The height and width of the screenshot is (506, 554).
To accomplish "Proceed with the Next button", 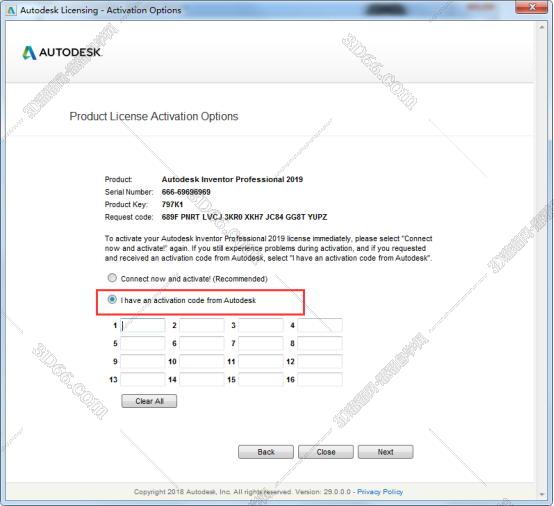I will 385,452.
